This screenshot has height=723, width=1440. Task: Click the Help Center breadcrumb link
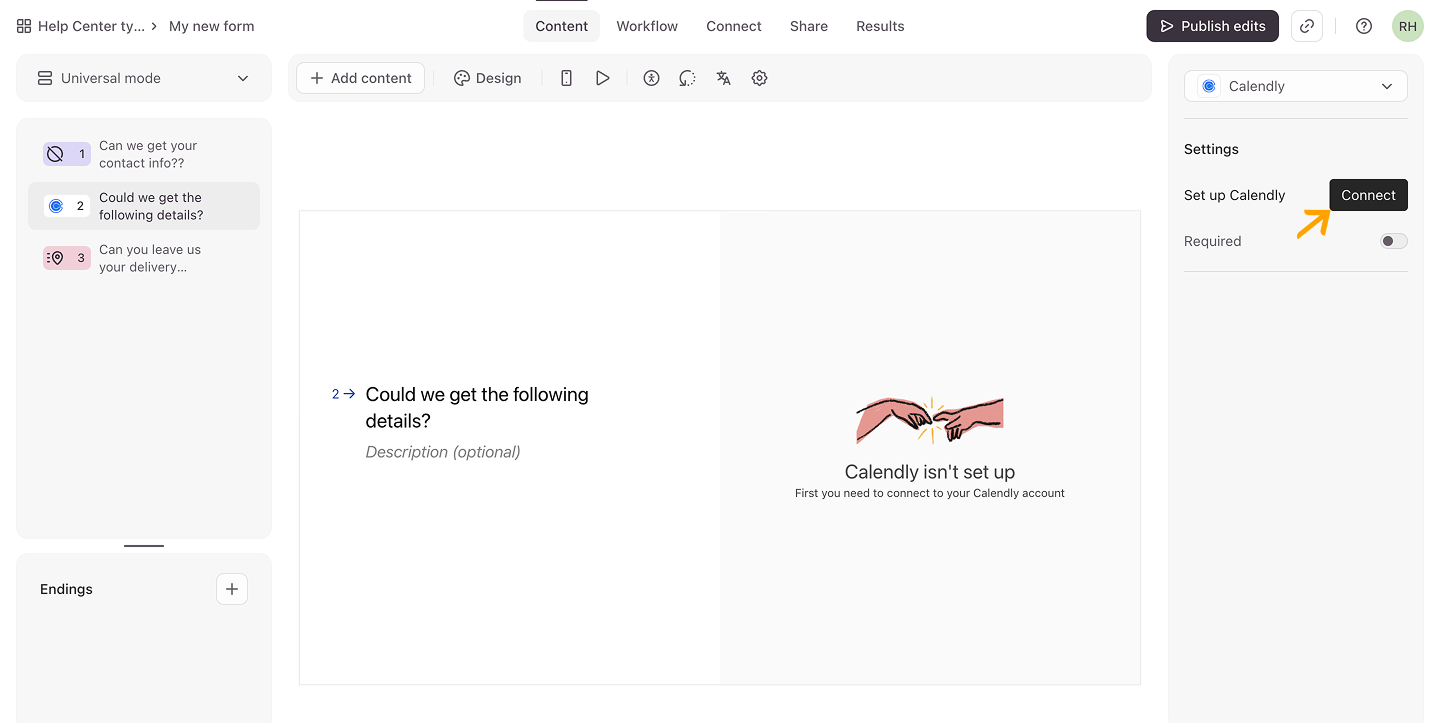(91, 26)
